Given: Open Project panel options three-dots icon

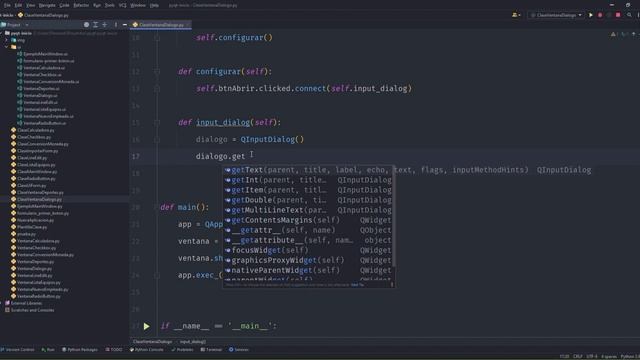Looking at the screenshot, I should pyautogui.click(x=116, y=25).
